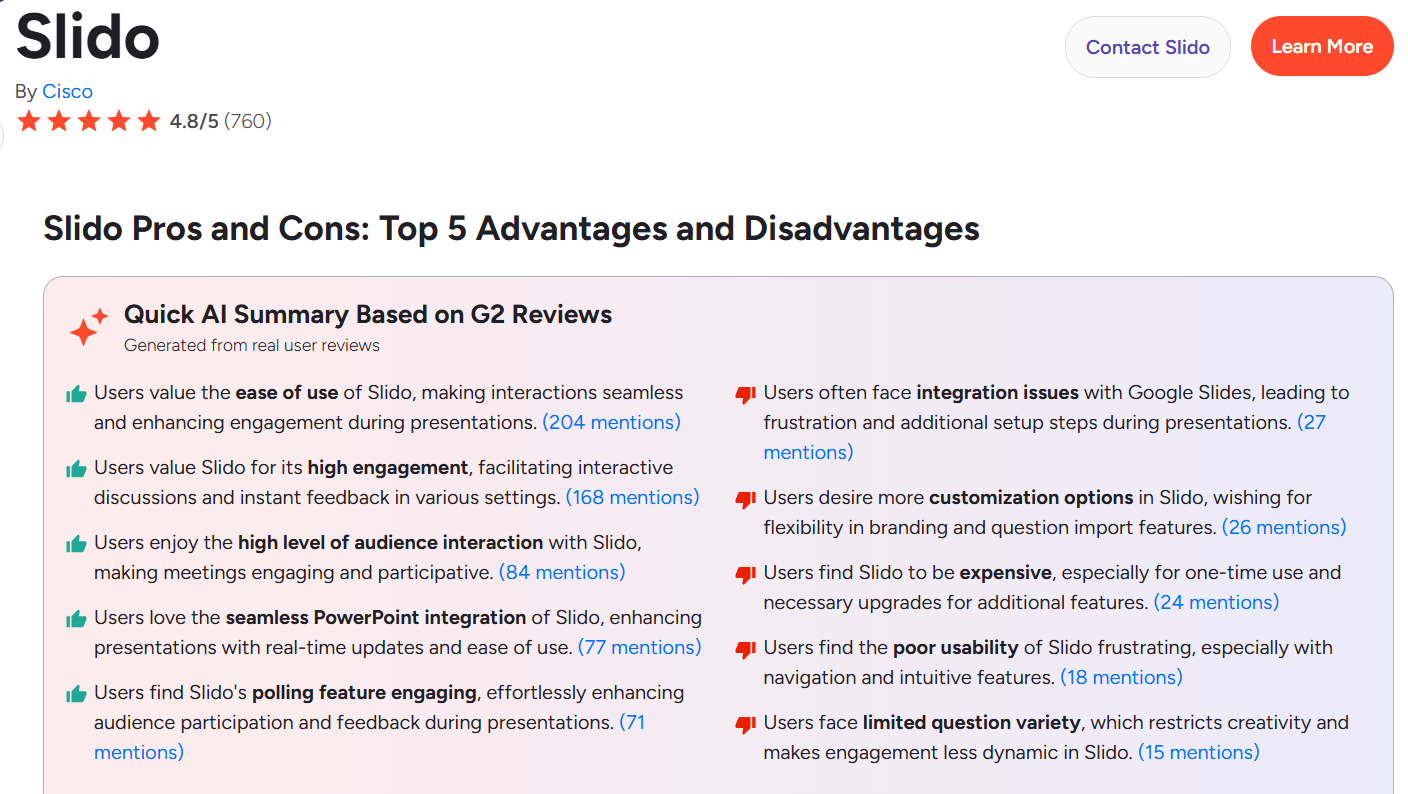Click thumbs-up icon beside PowerPoint integration
This screenshot has width=1408, height=794.
76,619
